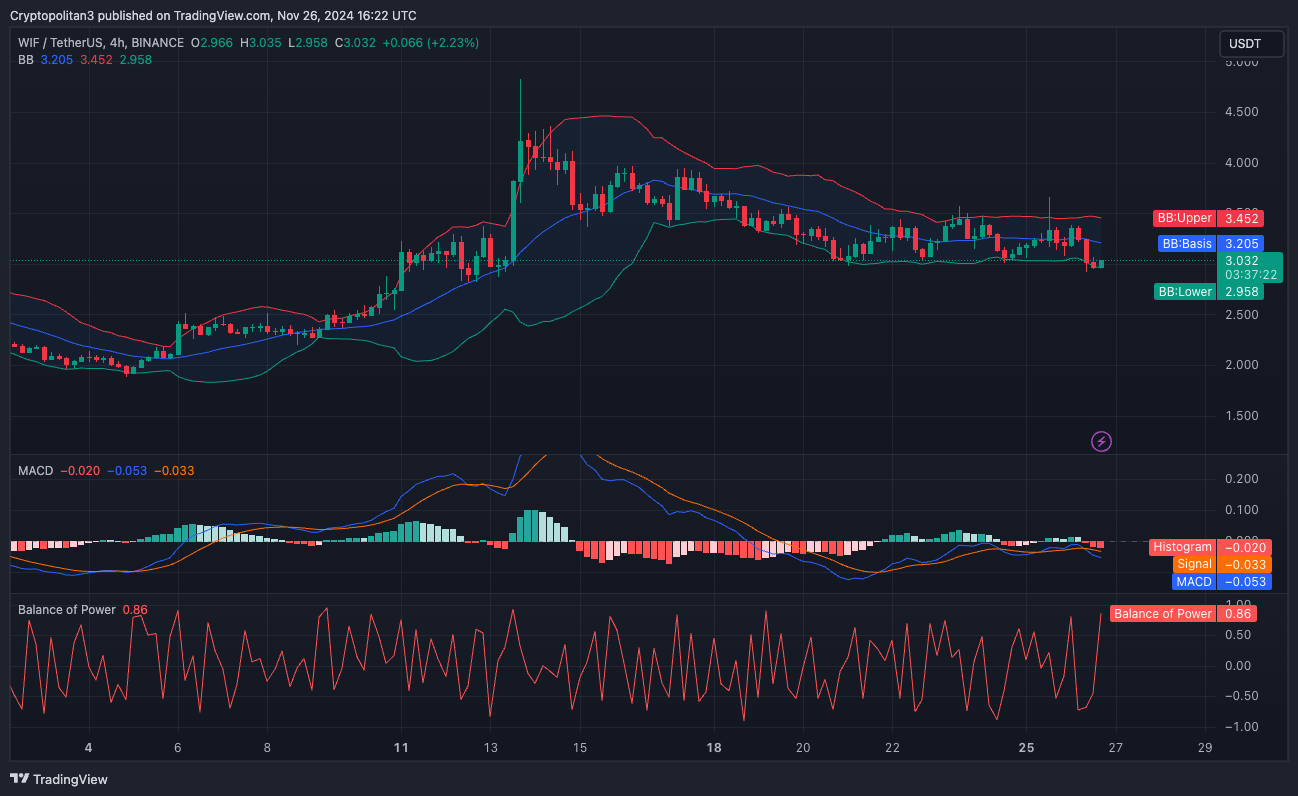This screenshot has width=1298, height=796.
Task: Click the 2.000 price axis label
Action: tap(1241, 365)
